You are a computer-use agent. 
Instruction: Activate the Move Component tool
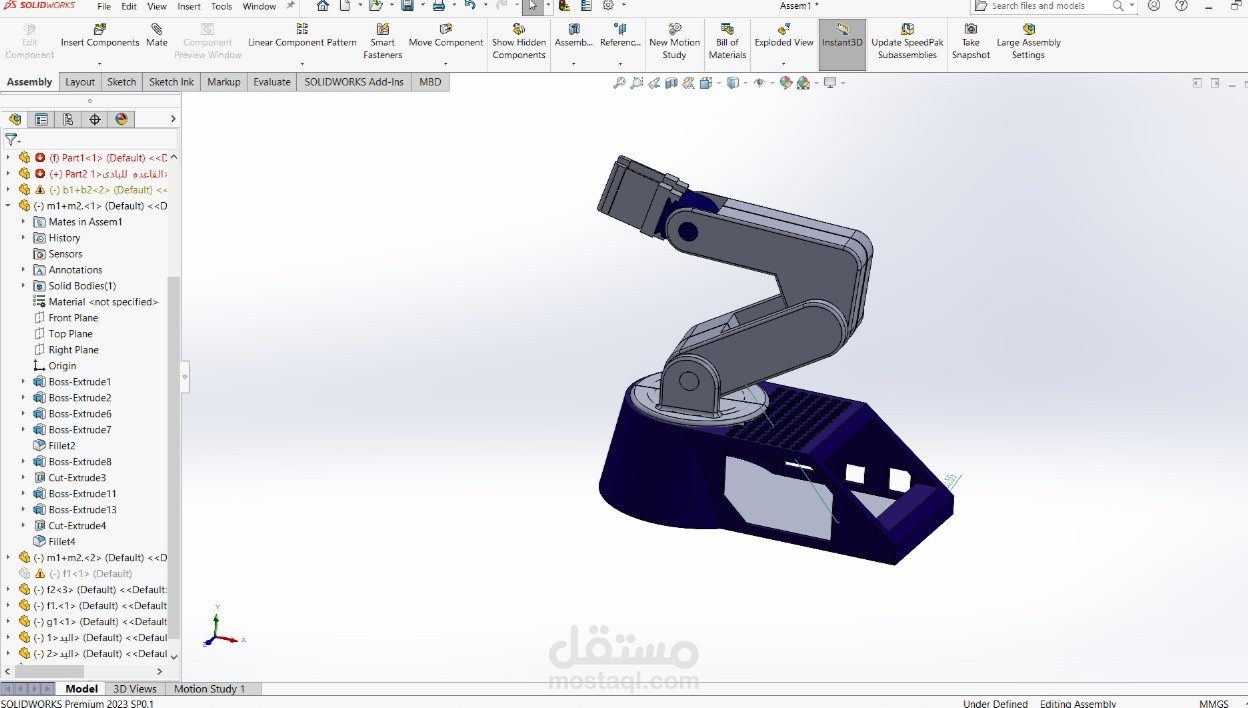[445, 36]
